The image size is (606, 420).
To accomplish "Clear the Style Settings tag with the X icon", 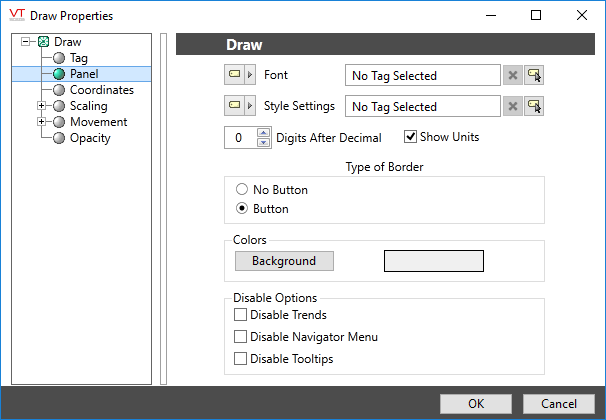I will click(512, 106).
